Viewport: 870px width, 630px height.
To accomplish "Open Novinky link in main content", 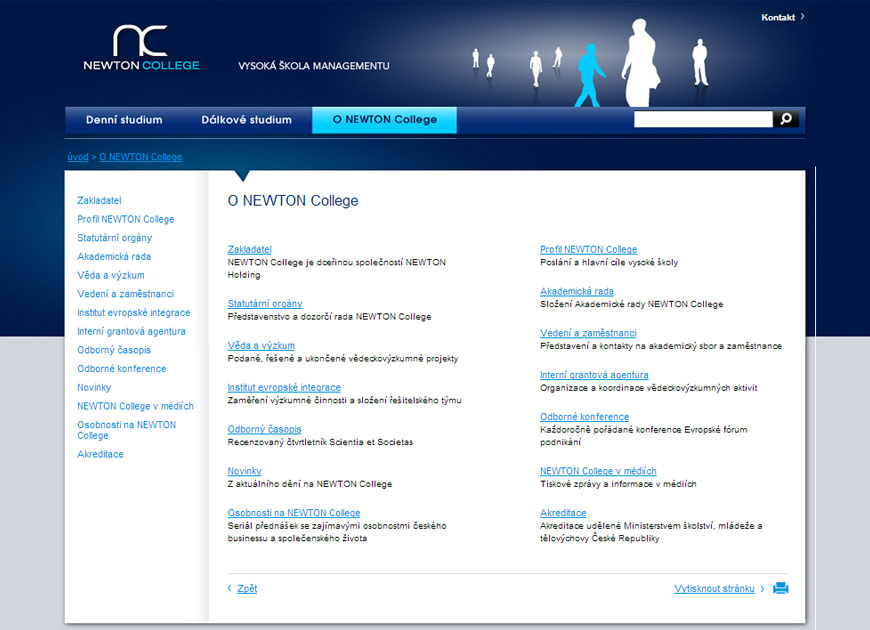I will 244,471.
